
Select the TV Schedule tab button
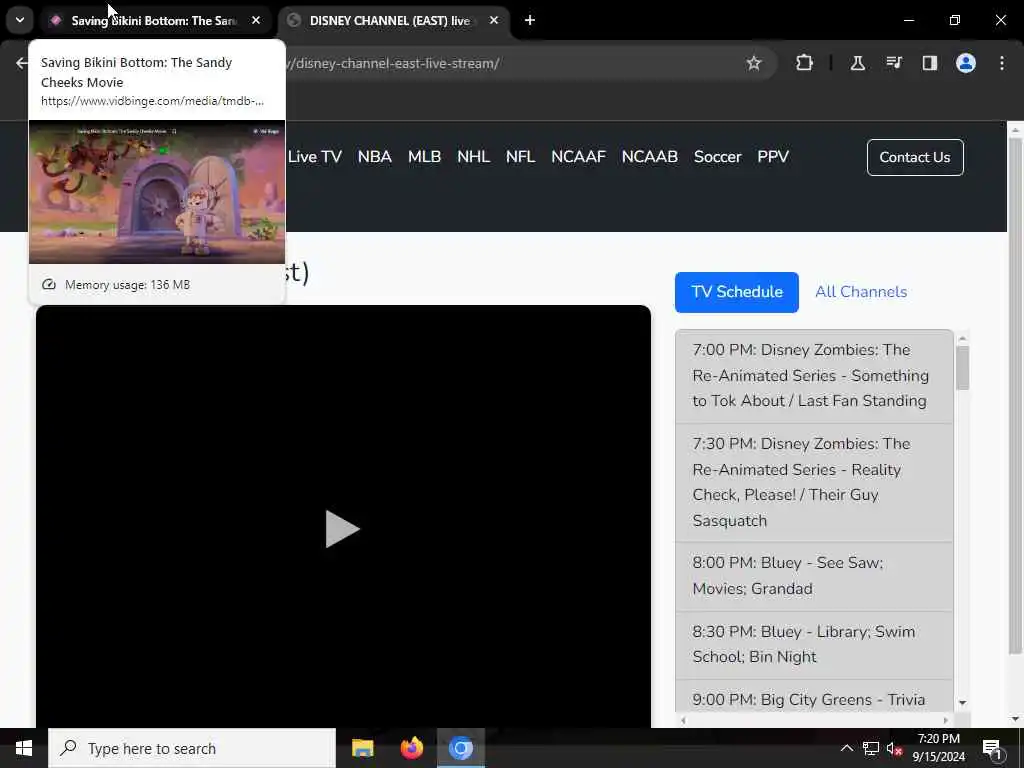tap(737, 292)
